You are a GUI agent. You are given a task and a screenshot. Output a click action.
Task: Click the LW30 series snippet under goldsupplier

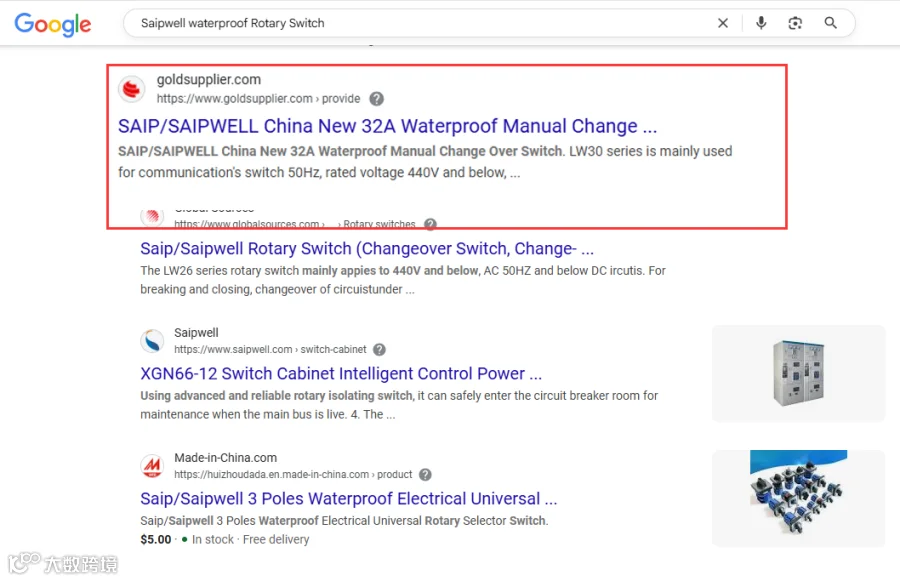[425, 162]
